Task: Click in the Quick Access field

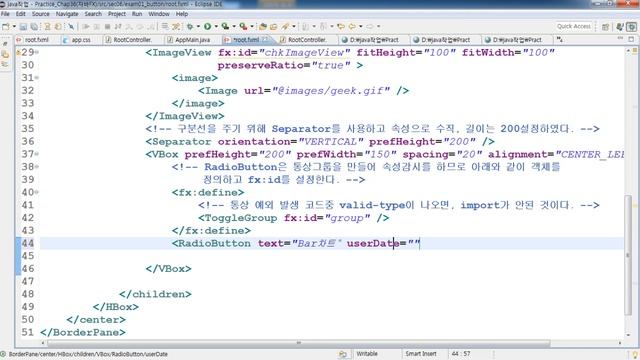Action: 573,27
